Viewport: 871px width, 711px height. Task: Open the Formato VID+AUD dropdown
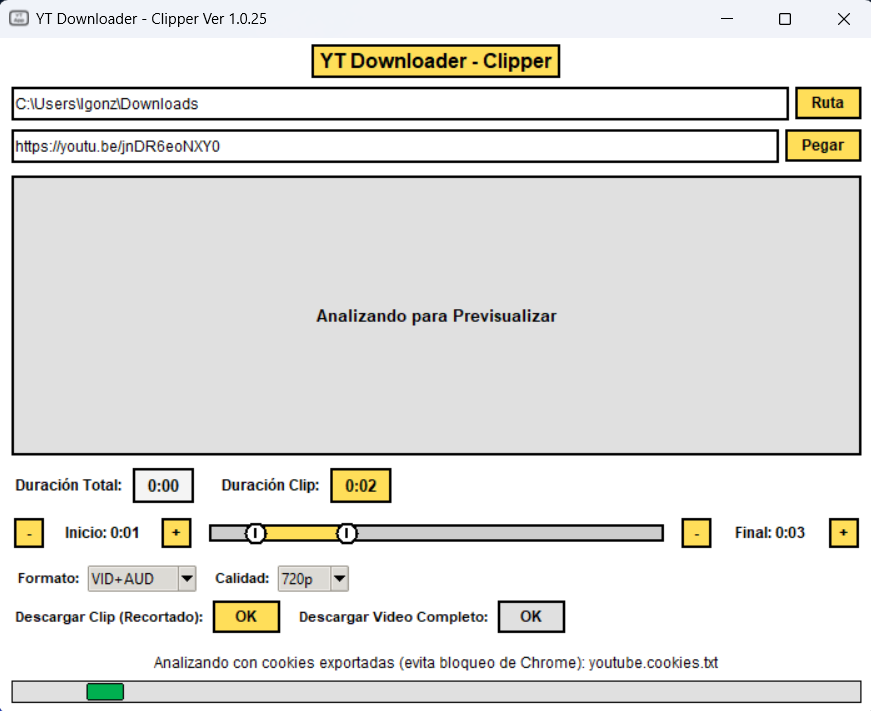coord(142,579)
